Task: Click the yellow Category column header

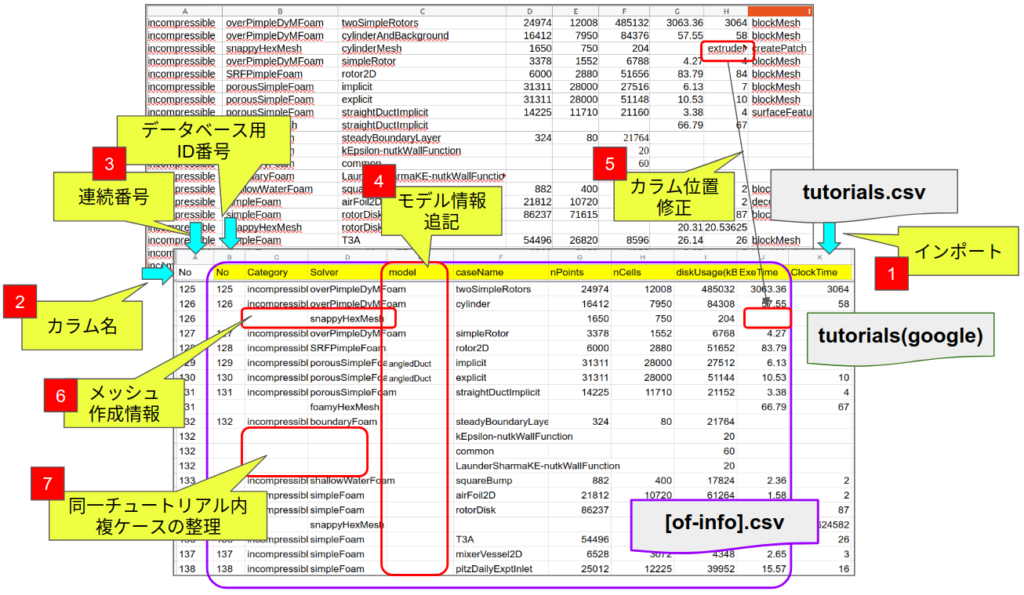Action: 267,272
